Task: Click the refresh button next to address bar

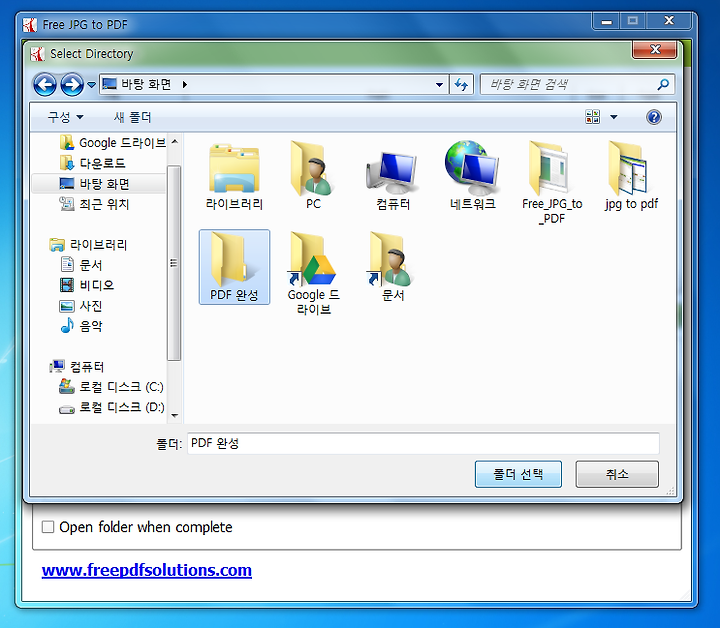Action: (461, 84)
